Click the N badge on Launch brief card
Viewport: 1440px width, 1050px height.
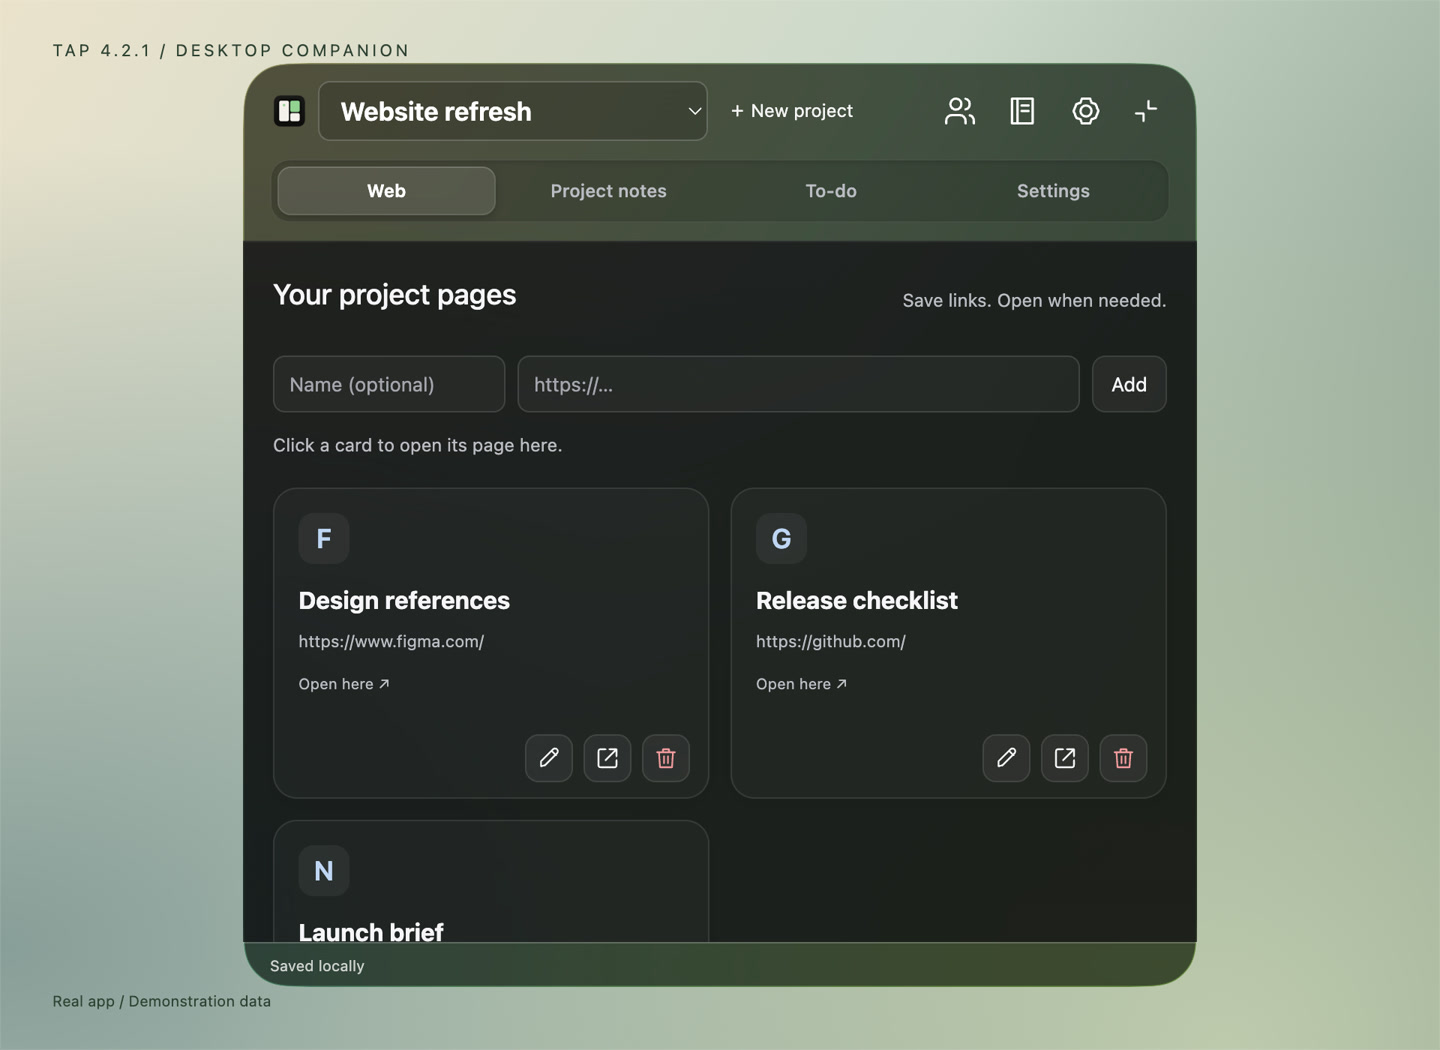click(324, 871)
